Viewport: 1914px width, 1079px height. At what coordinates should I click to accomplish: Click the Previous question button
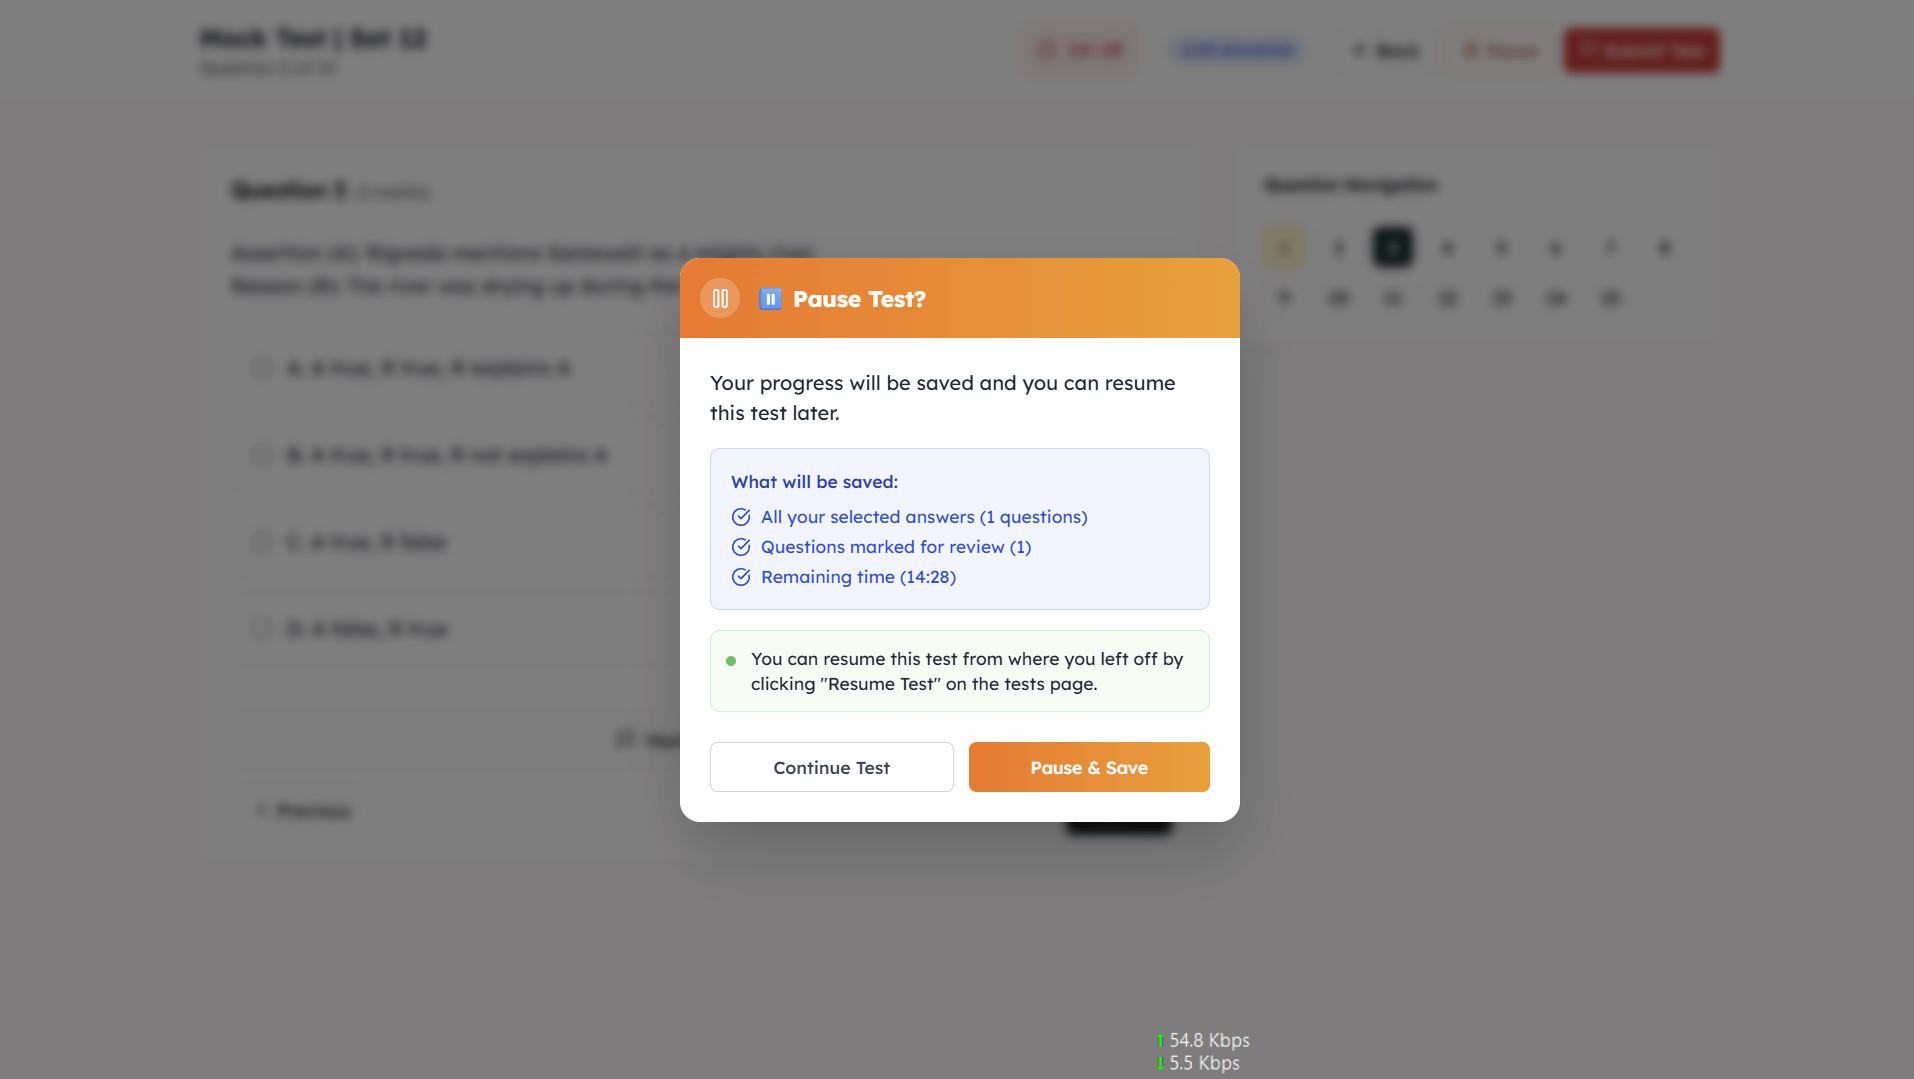pos(304,810)
